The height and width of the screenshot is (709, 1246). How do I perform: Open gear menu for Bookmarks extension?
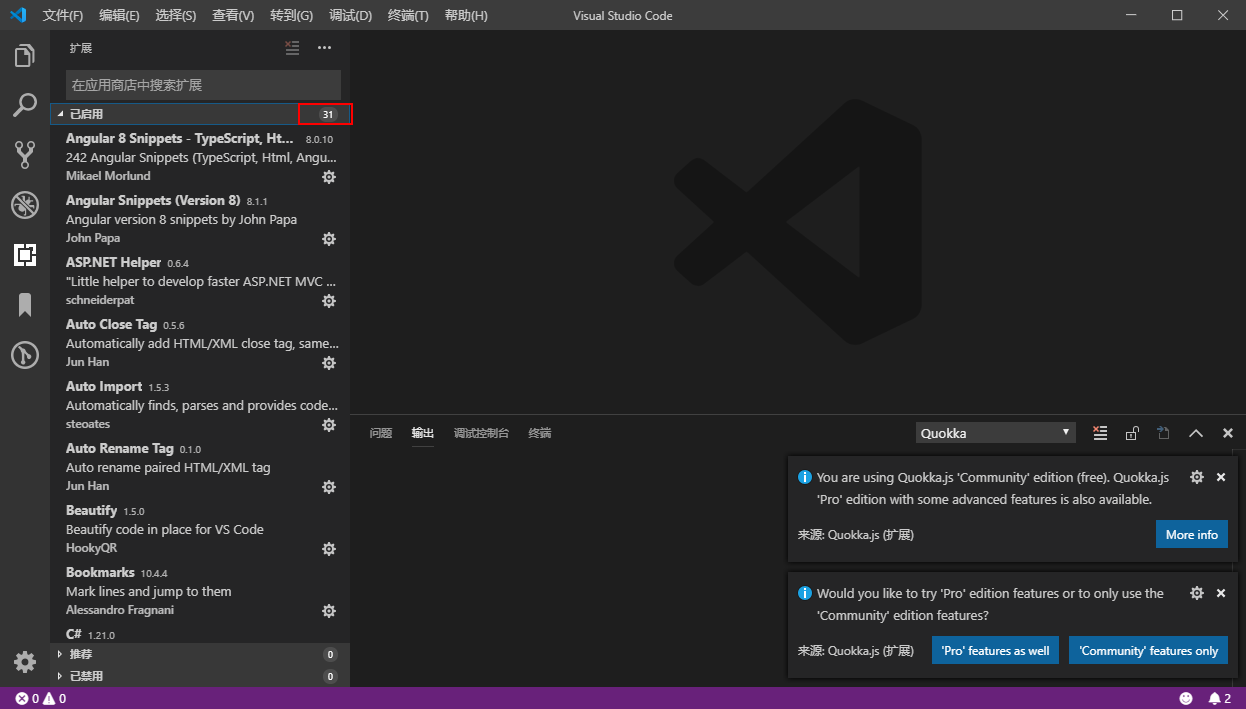pyautogui.click(x=329, y=611)
